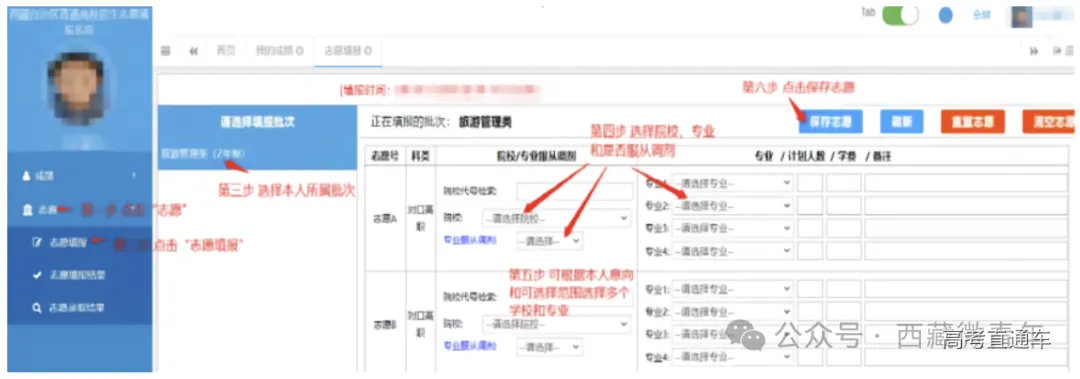Open 志愿填报结果 in the sidebar
Viewport: 1080px width, 379px height.
76,275
